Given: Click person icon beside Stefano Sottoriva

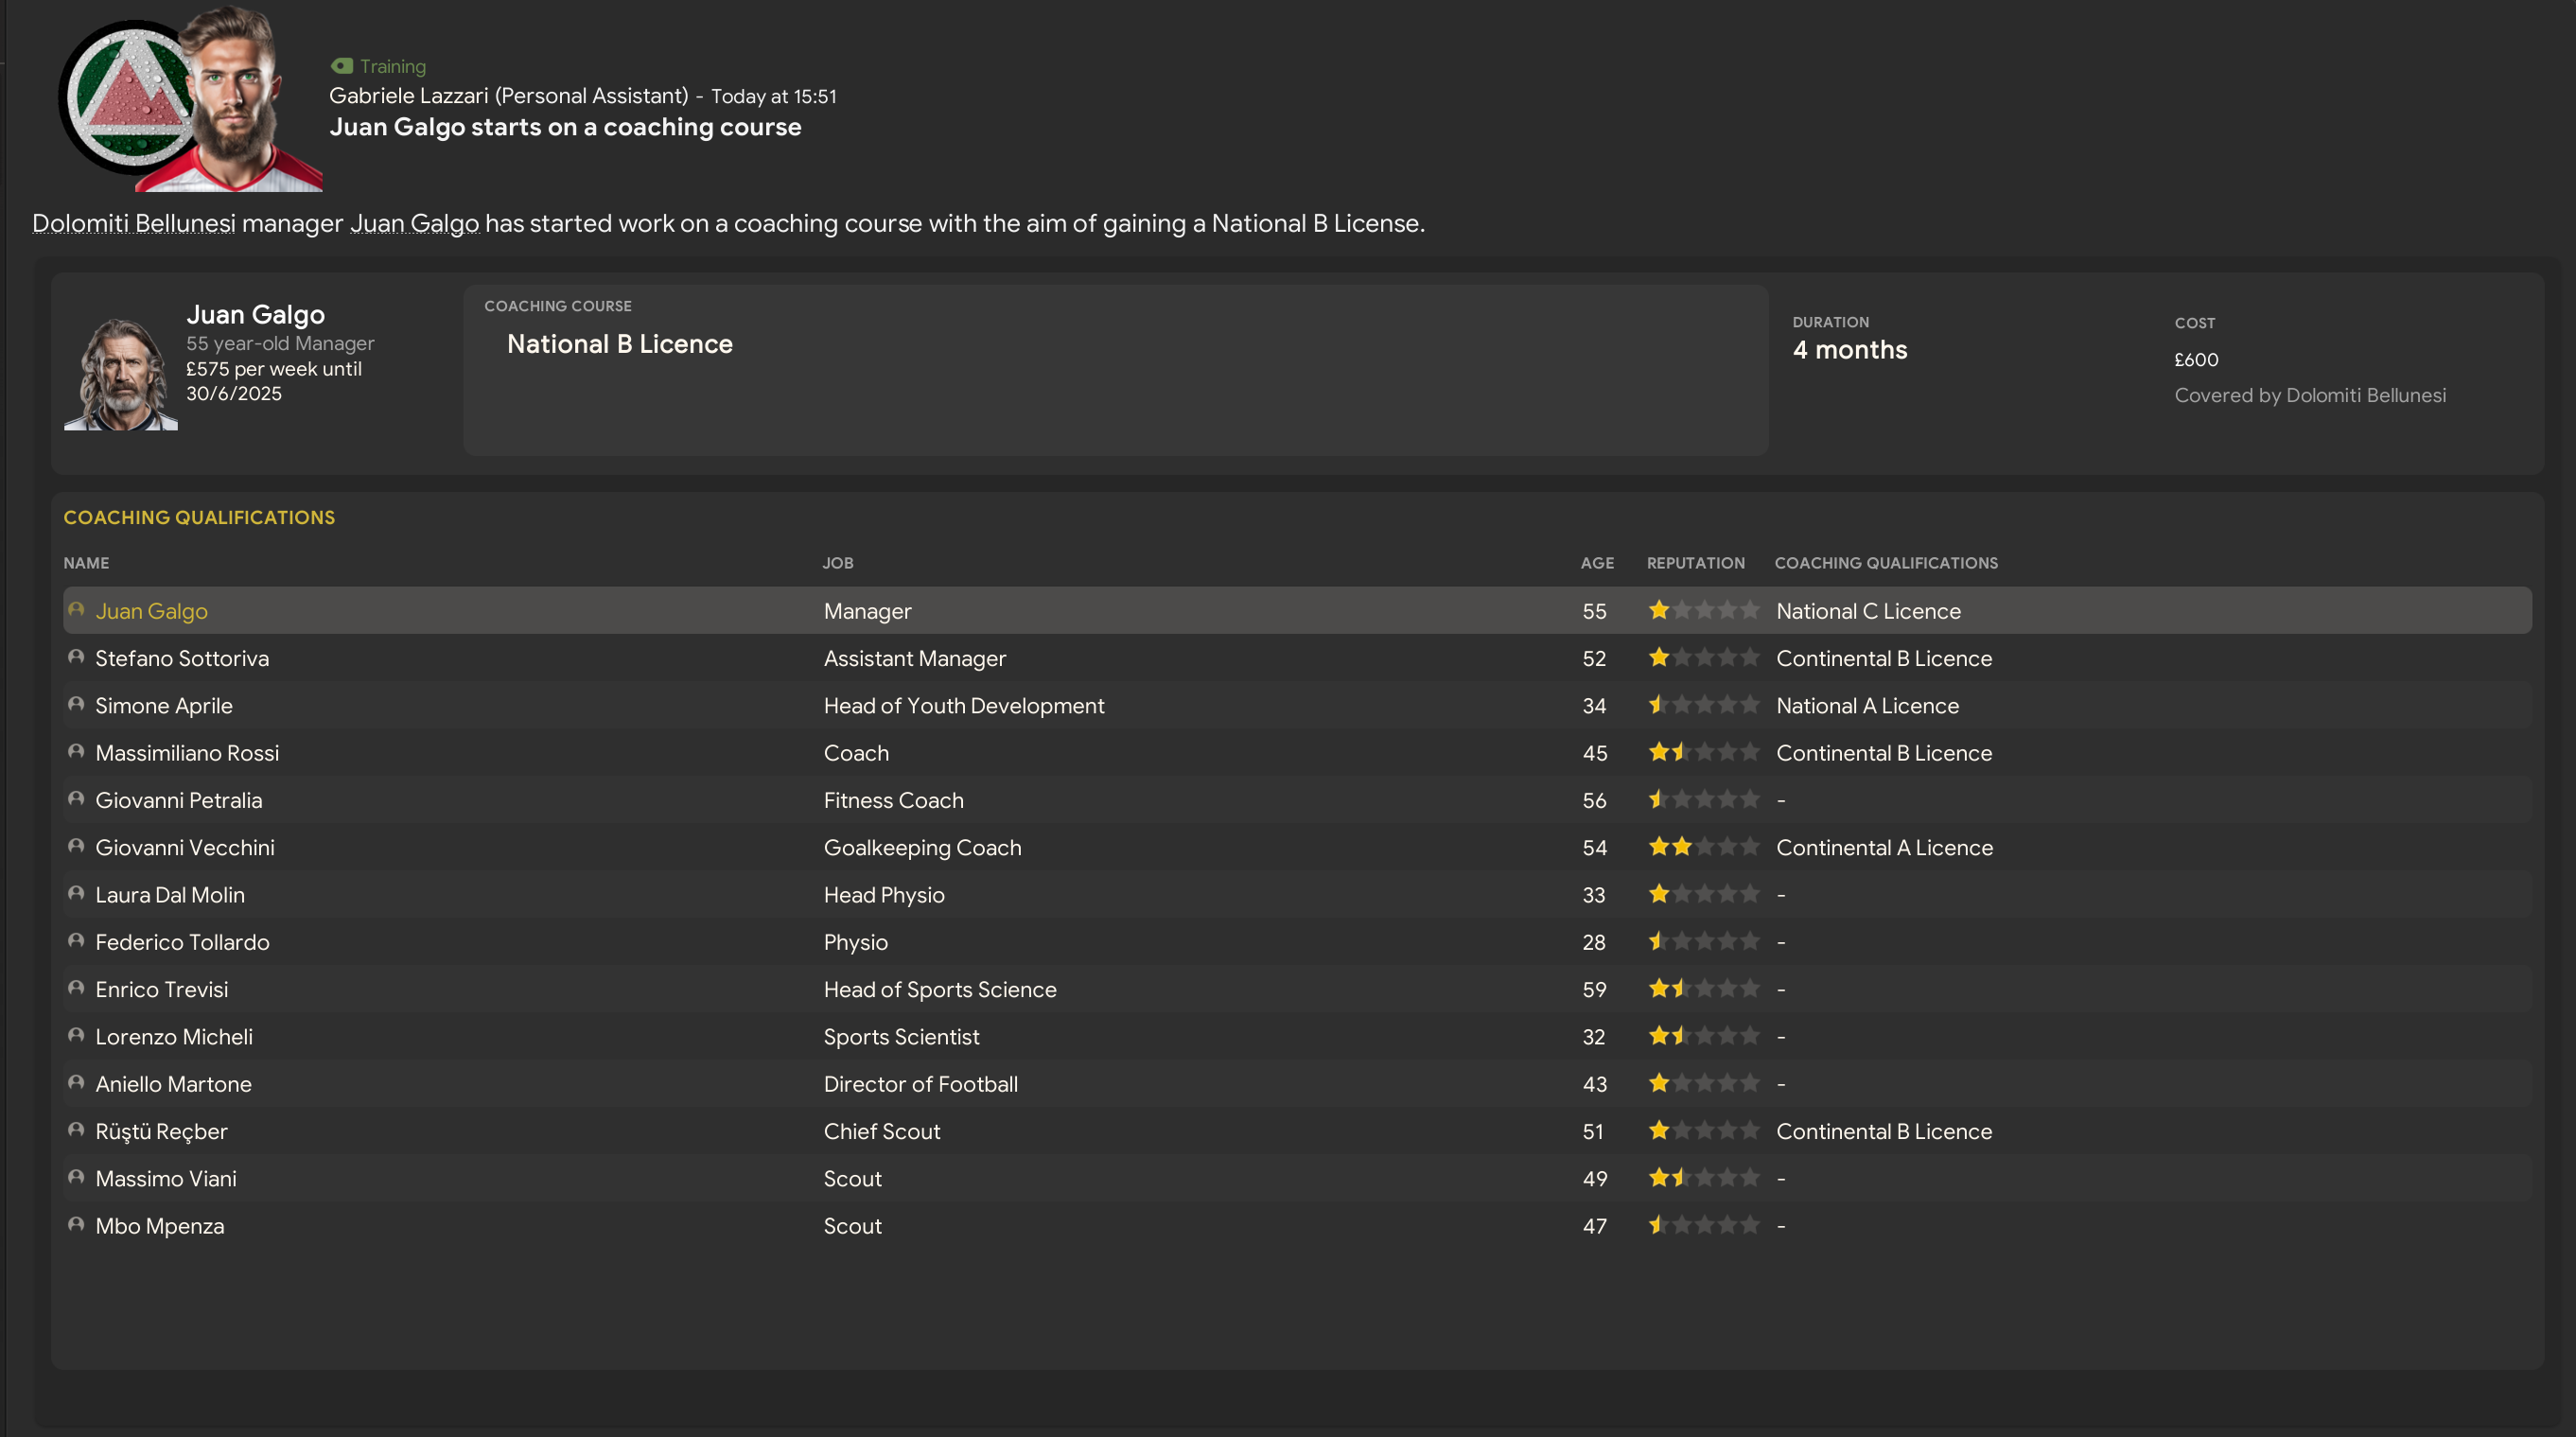Looking at the screenshot, I should pyautogui.click(x=76, y=657).
